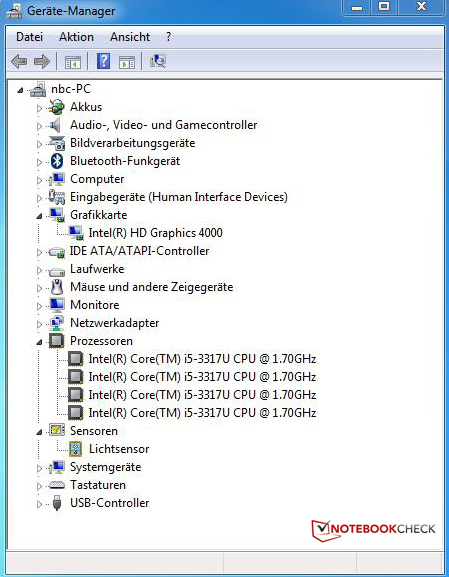Expand the Netzwerkadapter category
Screen dimensions: 449x577
pos(39,324)
